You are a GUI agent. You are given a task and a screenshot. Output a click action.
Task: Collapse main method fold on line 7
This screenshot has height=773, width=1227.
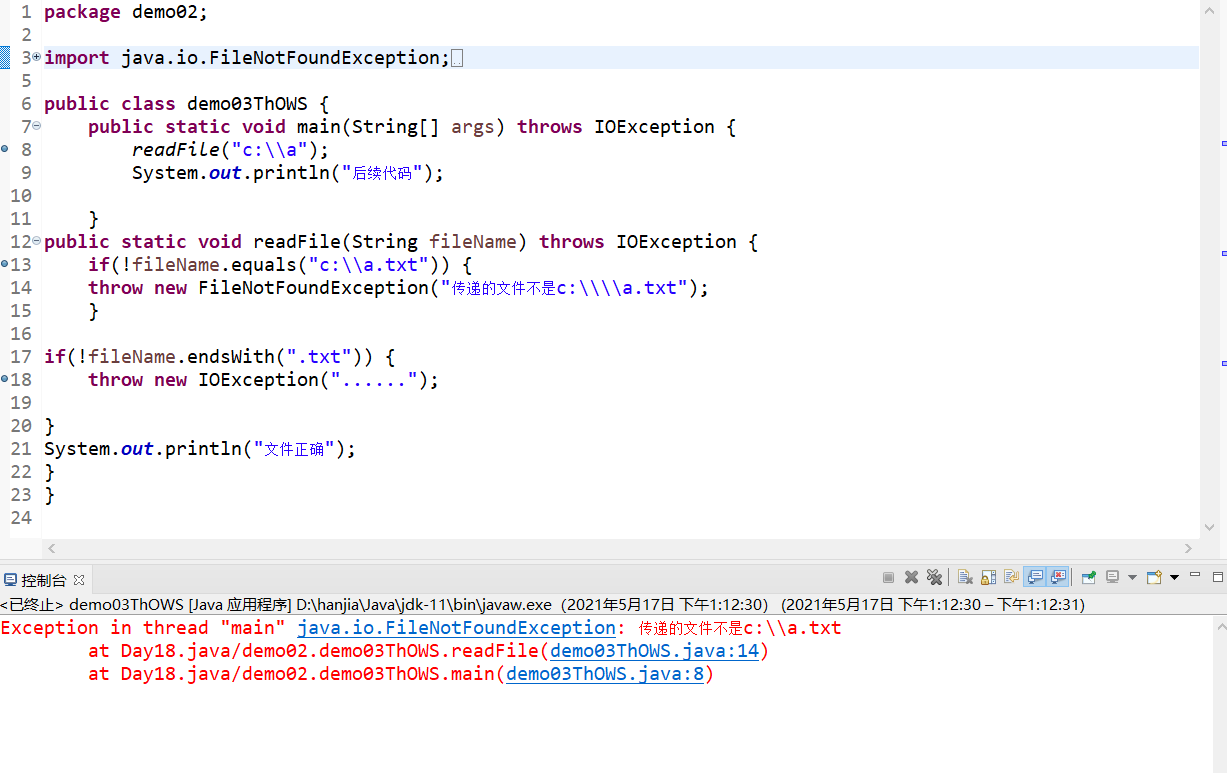36,126
